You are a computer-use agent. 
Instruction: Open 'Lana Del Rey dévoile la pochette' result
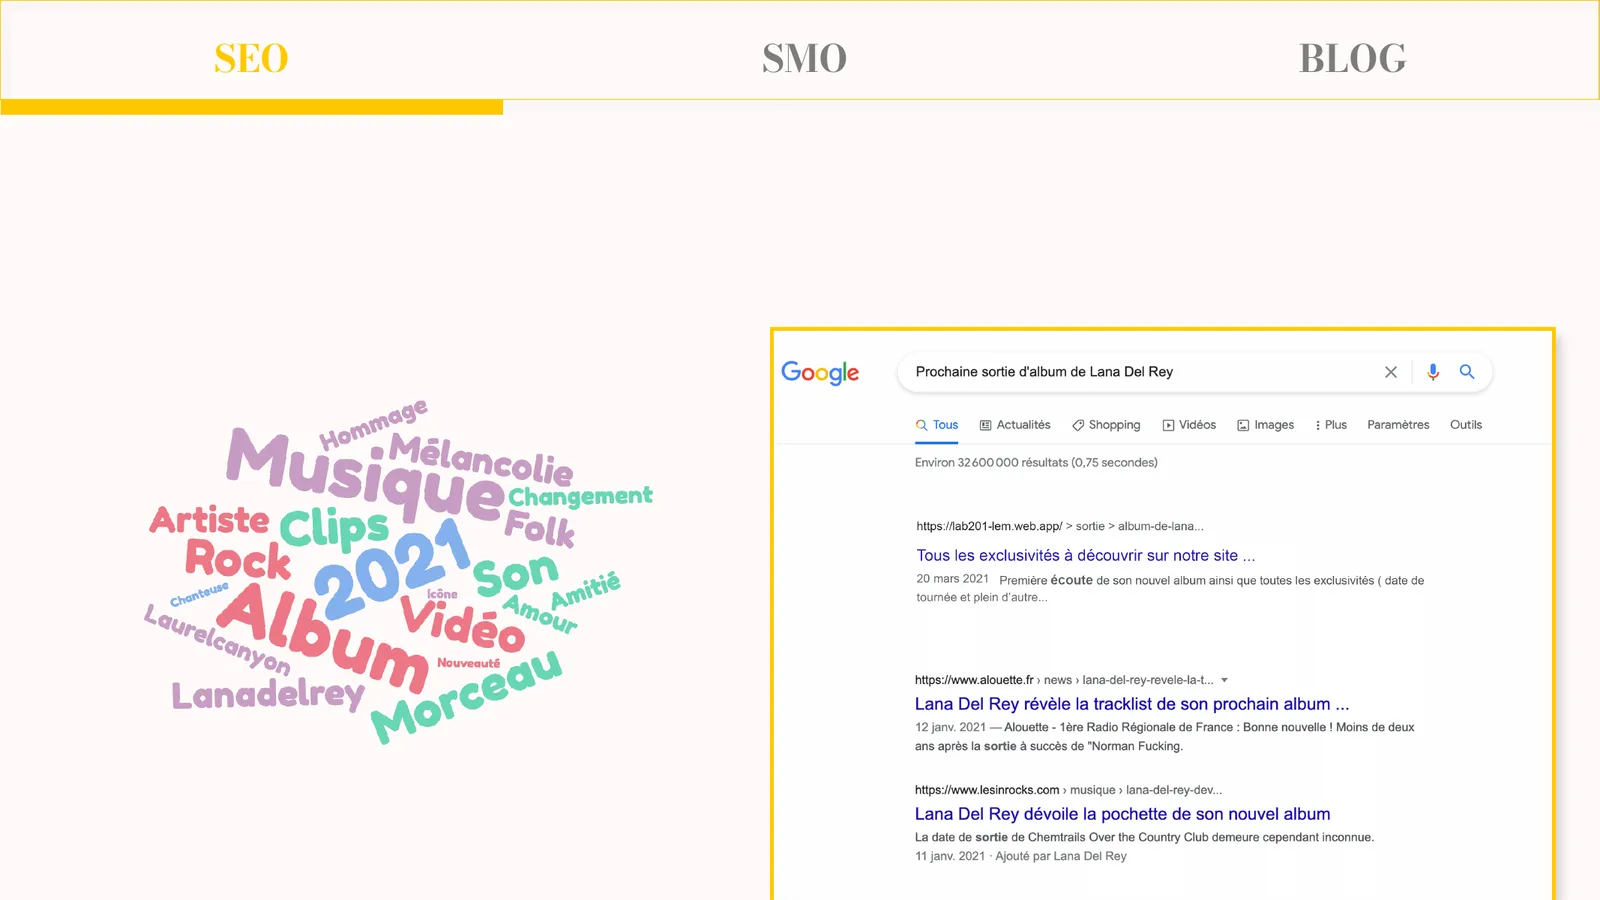pos(1122,814)
